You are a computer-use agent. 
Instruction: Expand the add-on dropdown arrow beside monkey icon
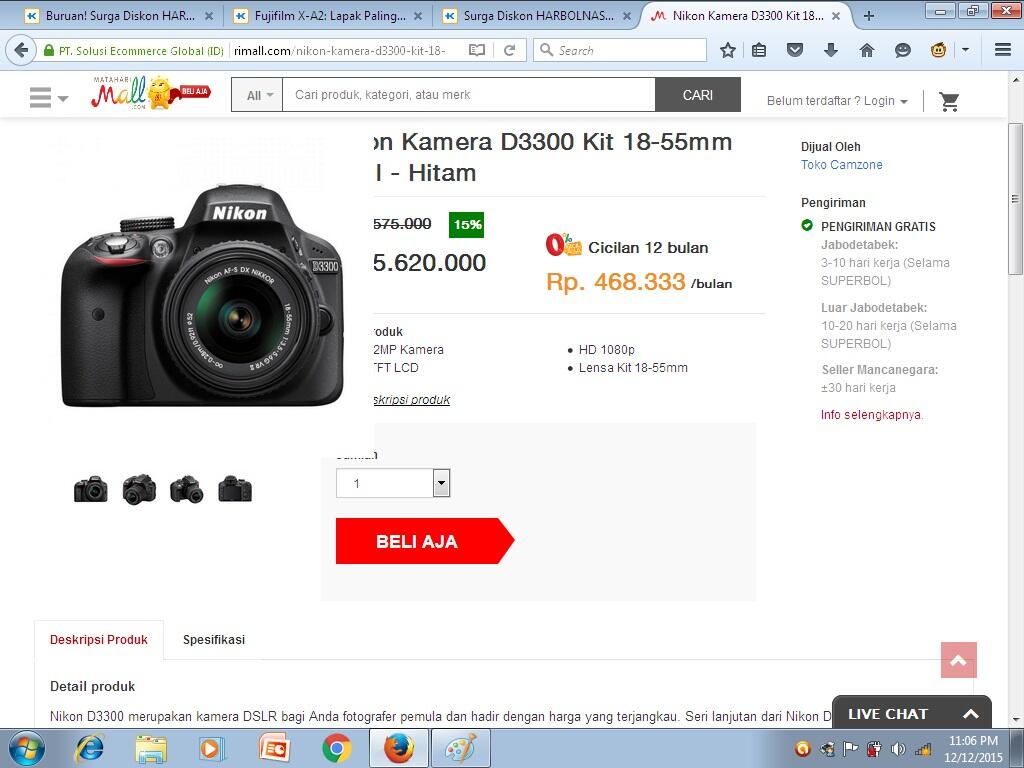coord(965,50)
